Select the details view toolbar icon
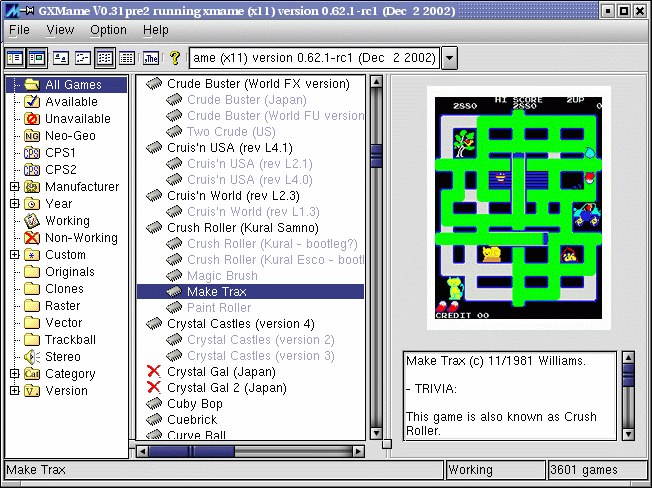Viewport: 652px width, 488px height. click(127, 58)
